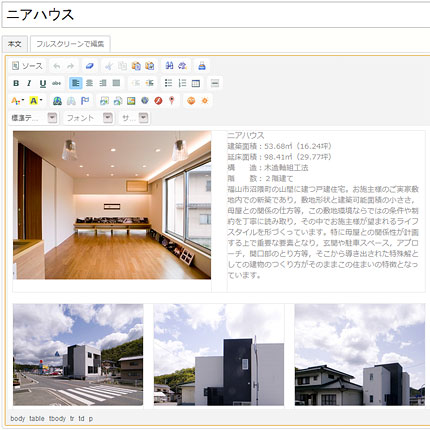Select the crosswalk street house thumbnail
Screen dimensions: 430x430
[x=78, y=354]
